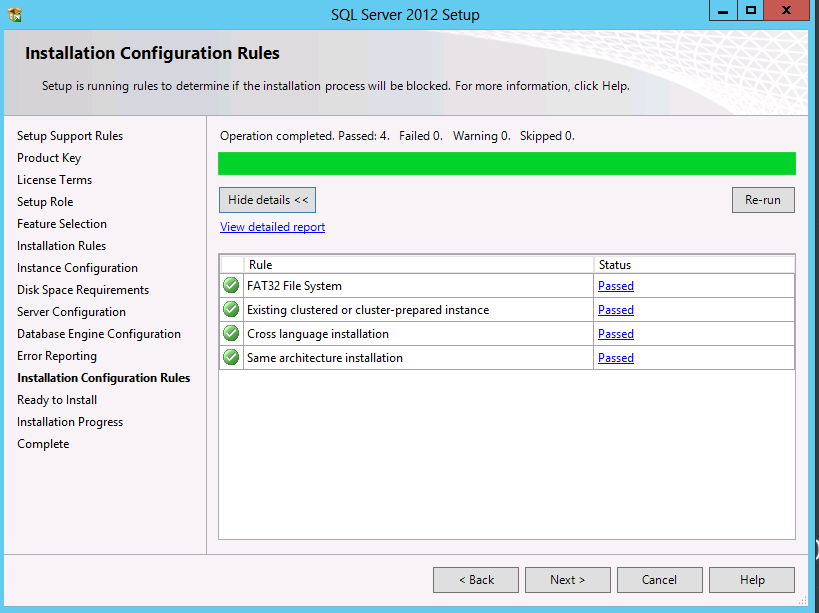Minimize the SQL Server 2012 Setup window

(723, 10)
